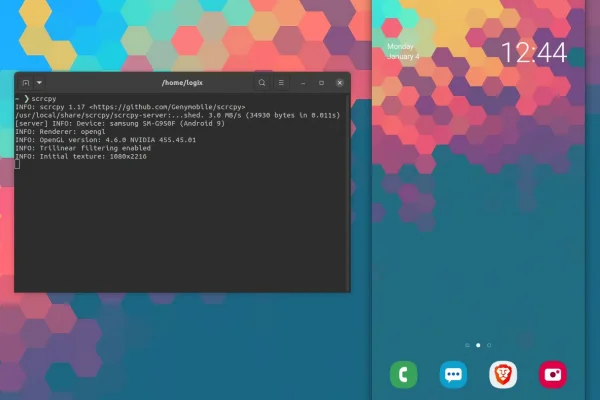
Task: Click the terminal cursor block
Action: pos(17,164)
